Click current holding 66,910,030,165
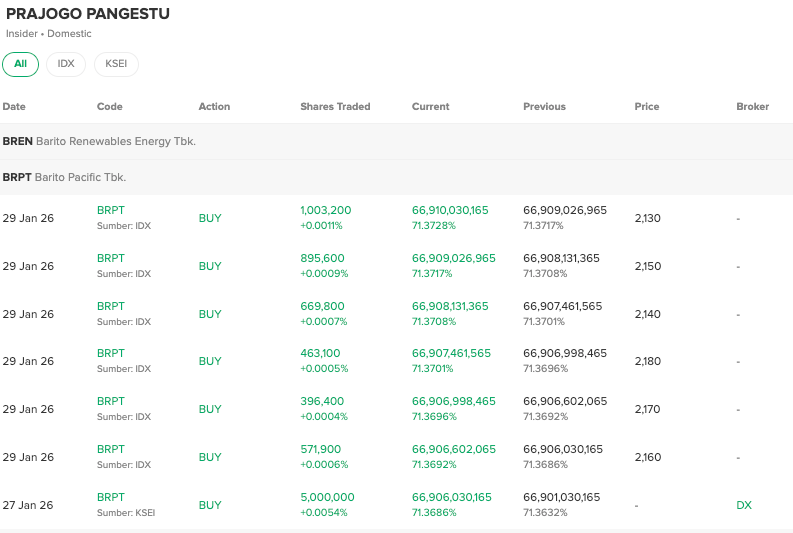The image size is (793, 533). pyautogui.click(x=450, y=210)
